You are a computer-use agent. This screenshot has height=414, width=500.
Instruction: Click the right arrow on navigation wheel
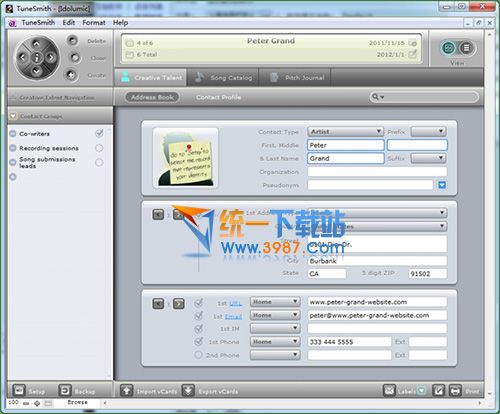51,57
